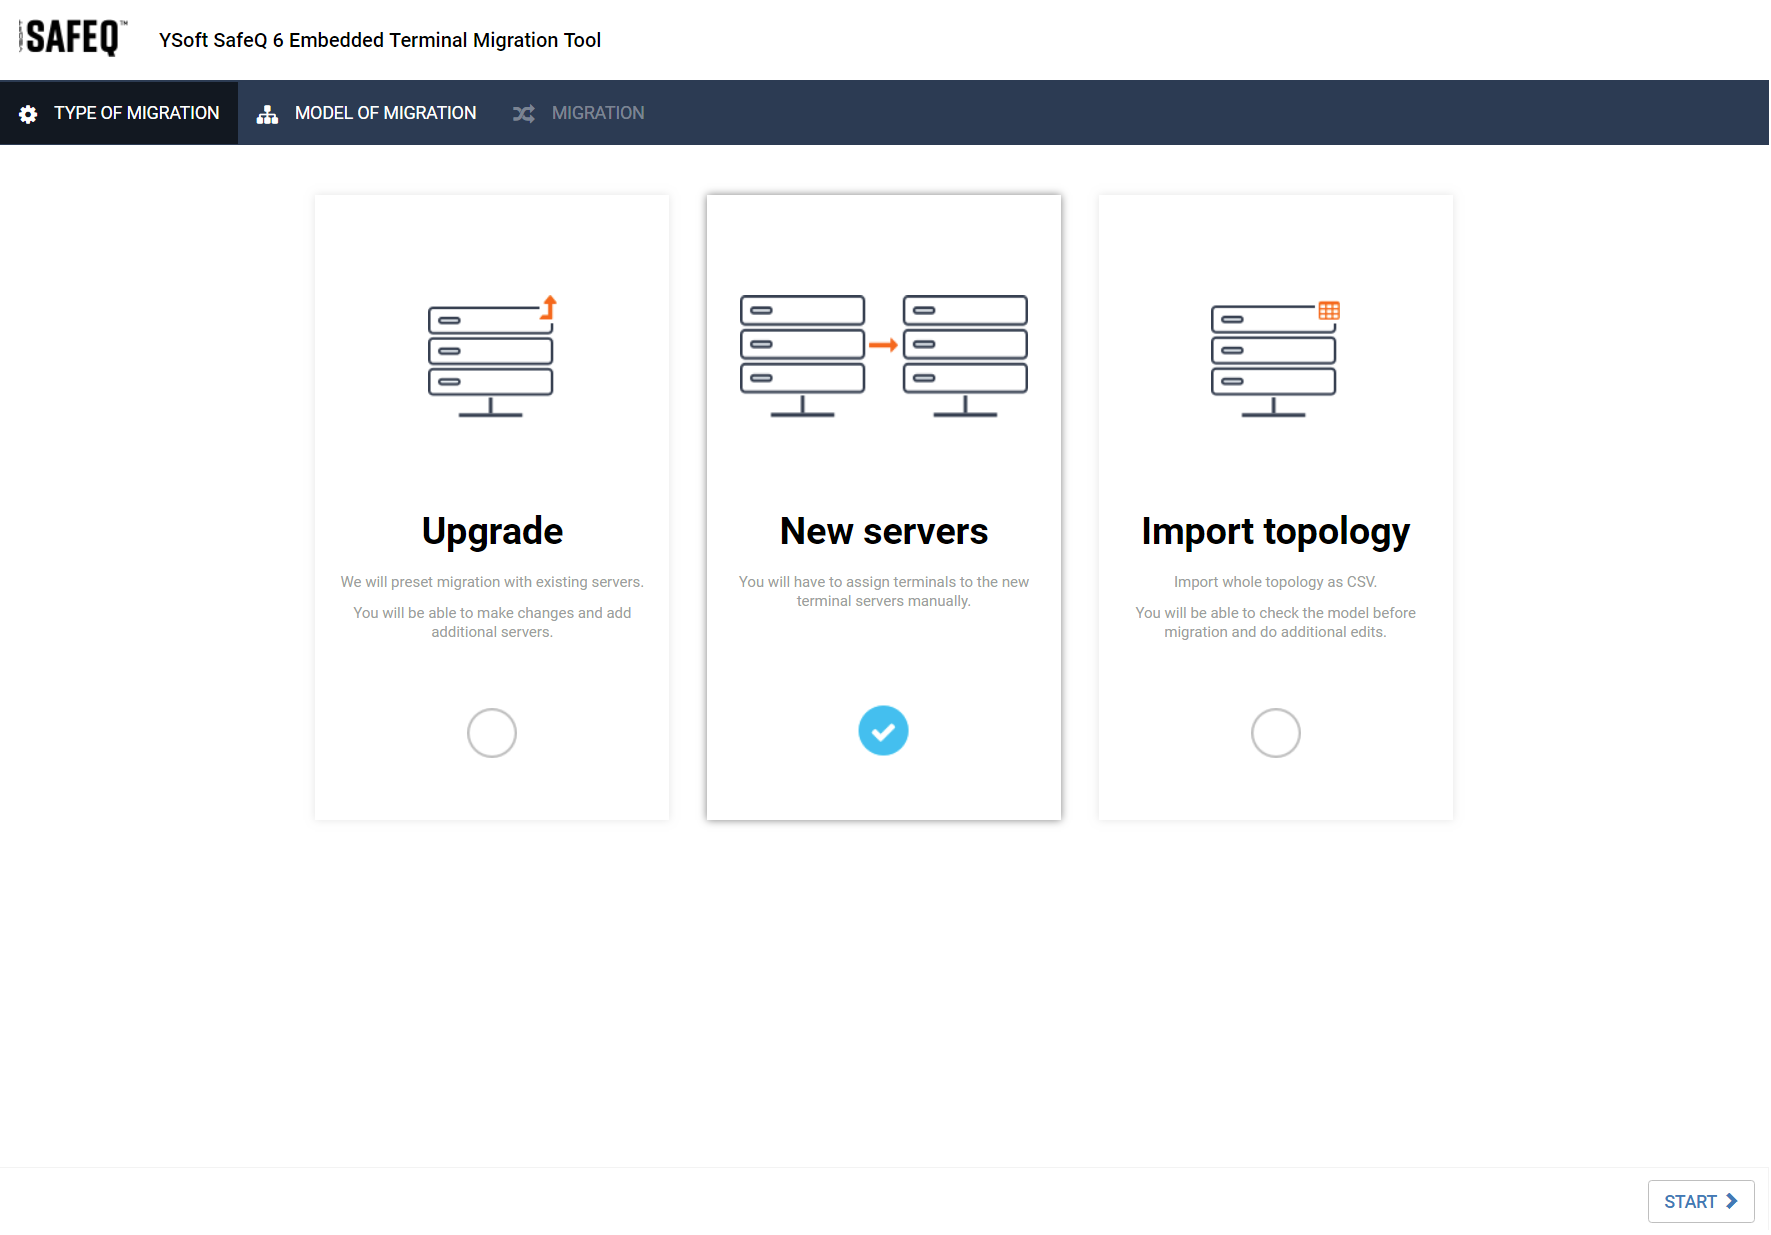Toggle the checked New servers radio button
The height and width of the screenshot is (1235, 1771).
(x=883, y=731)
